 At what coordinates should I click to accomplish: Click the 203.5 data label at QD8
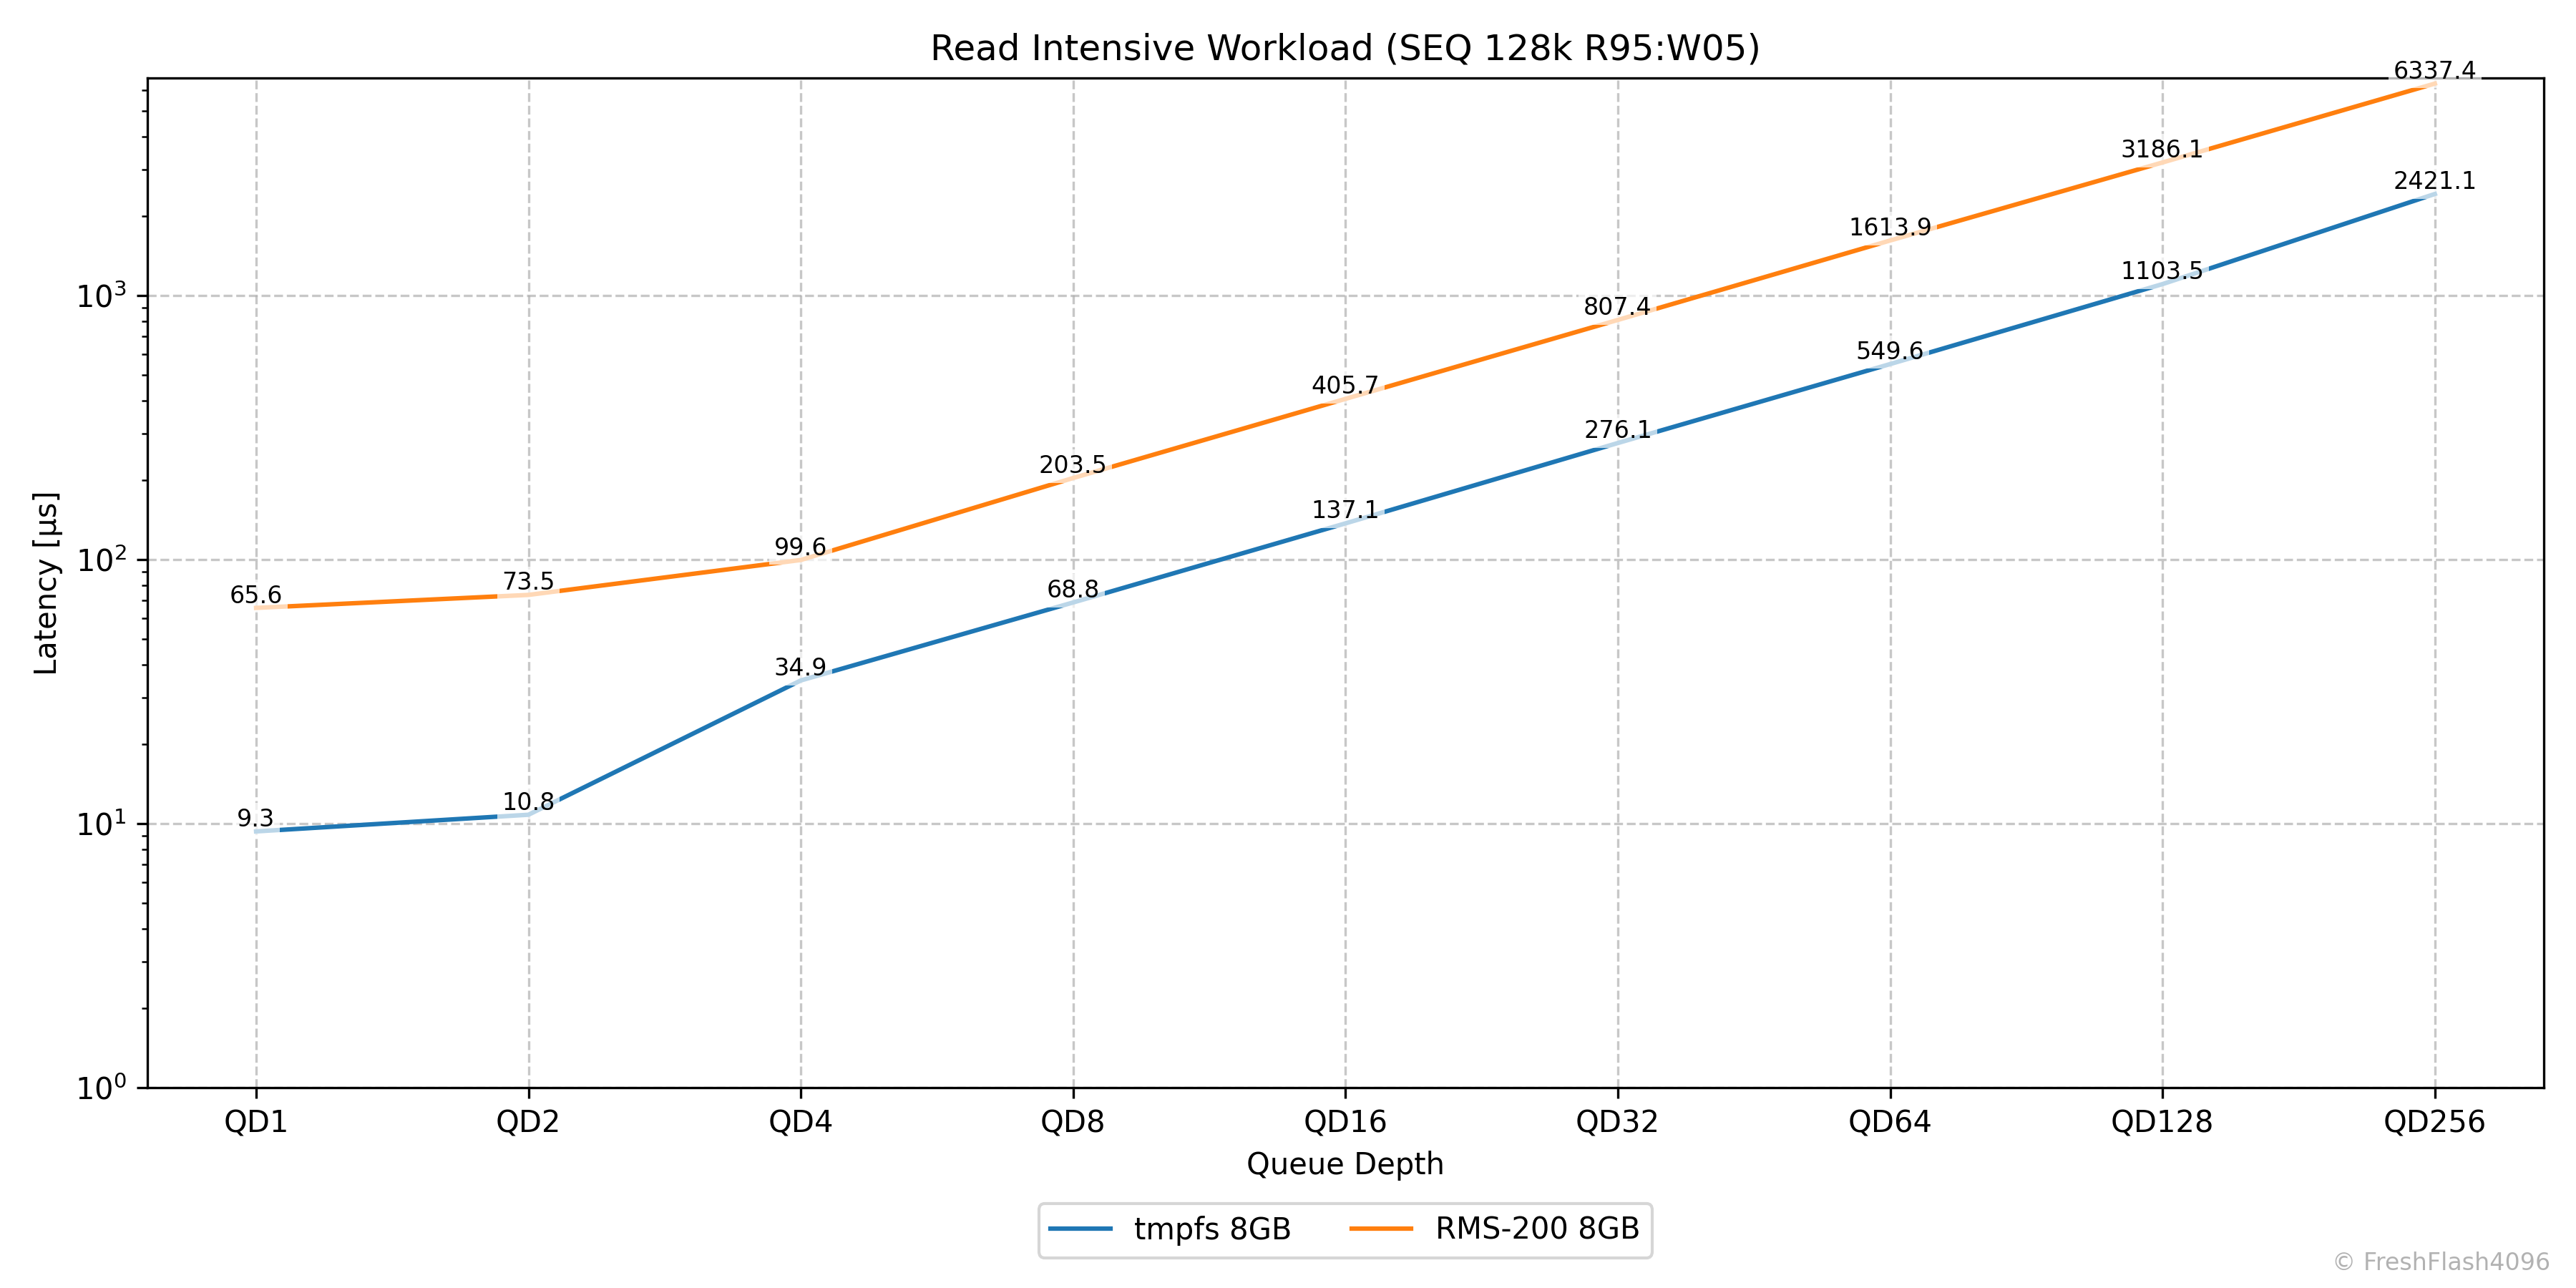pyautogui.click(x=1072, y=465)
